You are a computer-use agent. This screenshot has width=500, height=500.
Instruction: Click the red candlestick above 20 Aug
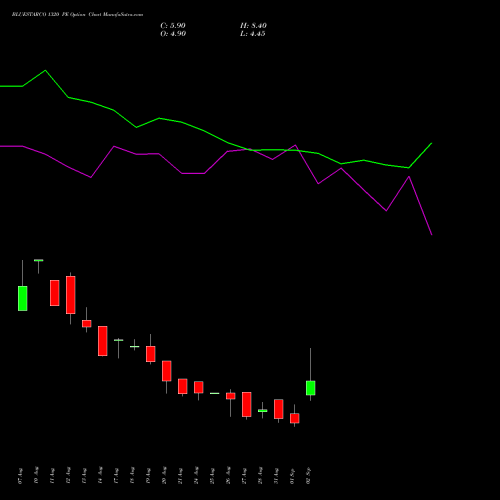(x=167, y=371)
